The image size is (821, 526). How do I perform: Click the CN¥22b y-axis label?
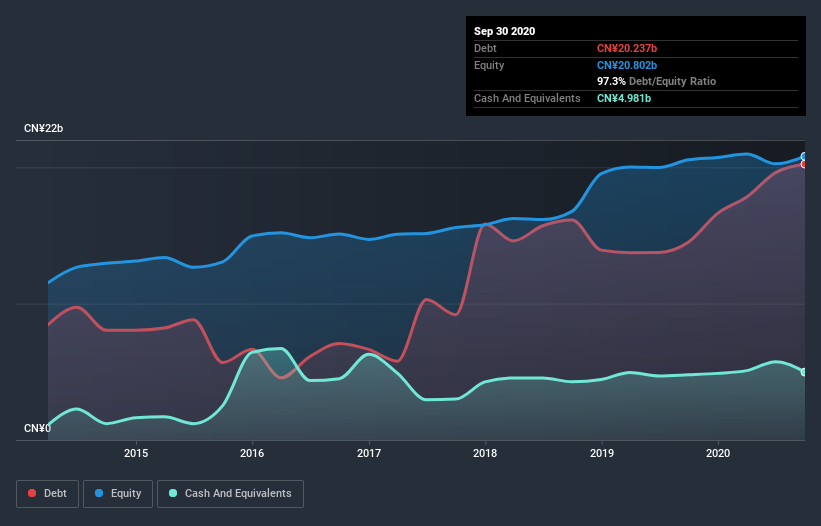click(43, 128)
